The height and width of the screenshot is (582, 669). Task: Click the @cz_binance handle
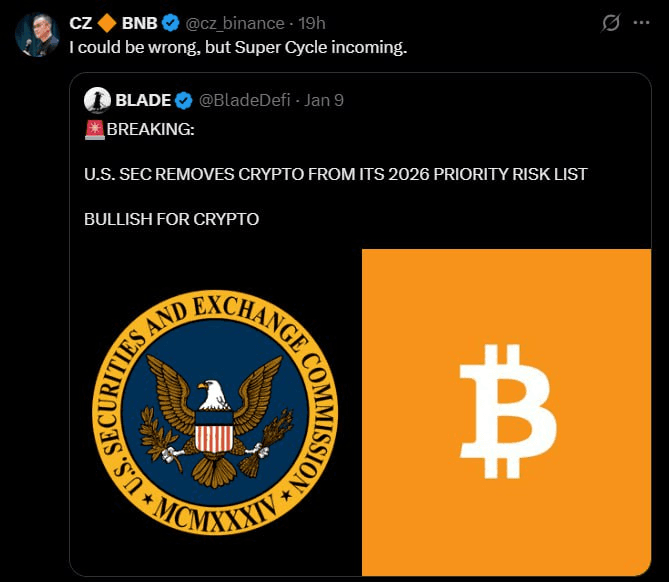point(232,23)
